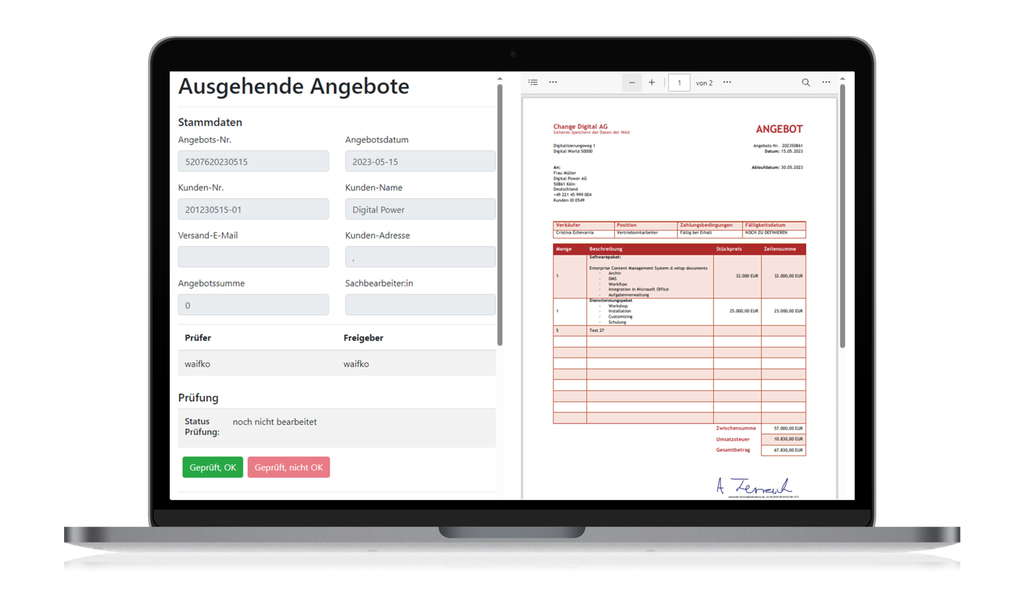Click the Zwischensumme label in PDF
Screen dimensions: 1024x589
pyautogui.click(x=736, y=428)
